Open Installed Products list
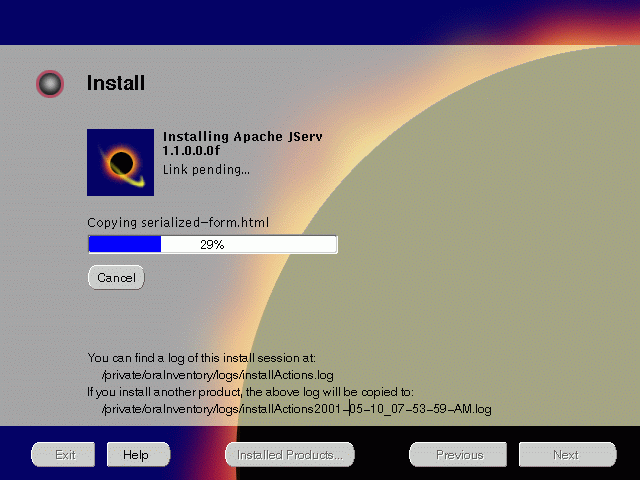This screenshot has height=480, width=640. click(290, 454)
